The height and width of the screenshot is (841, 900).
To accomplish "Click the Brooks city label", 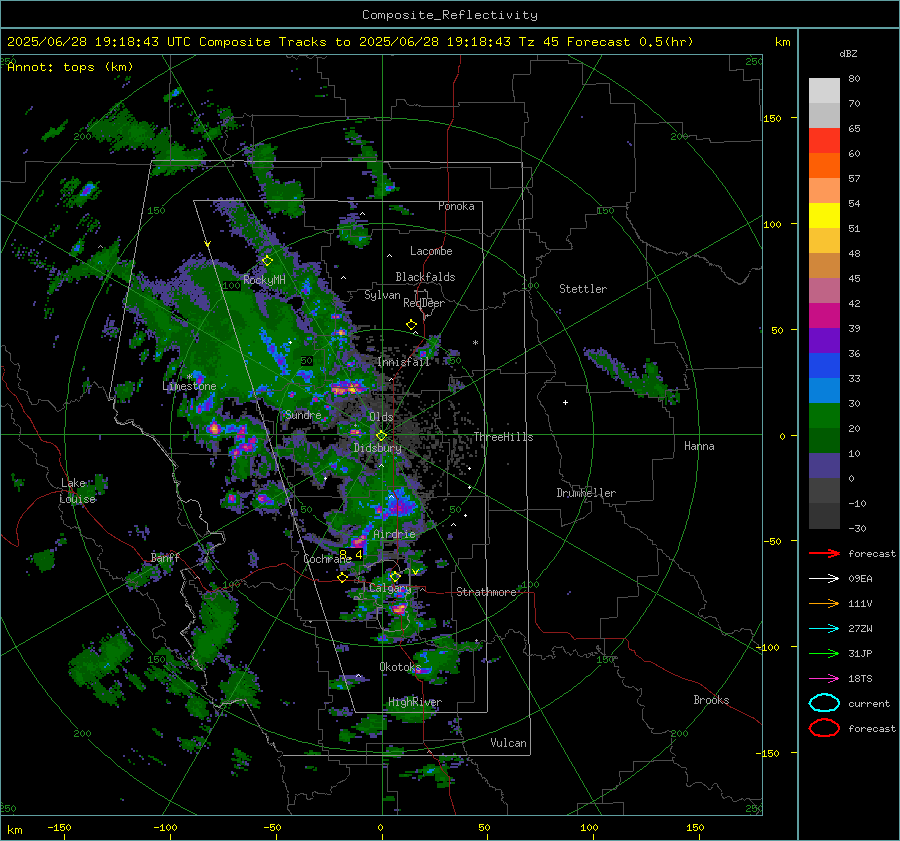I will click(711, 700).
